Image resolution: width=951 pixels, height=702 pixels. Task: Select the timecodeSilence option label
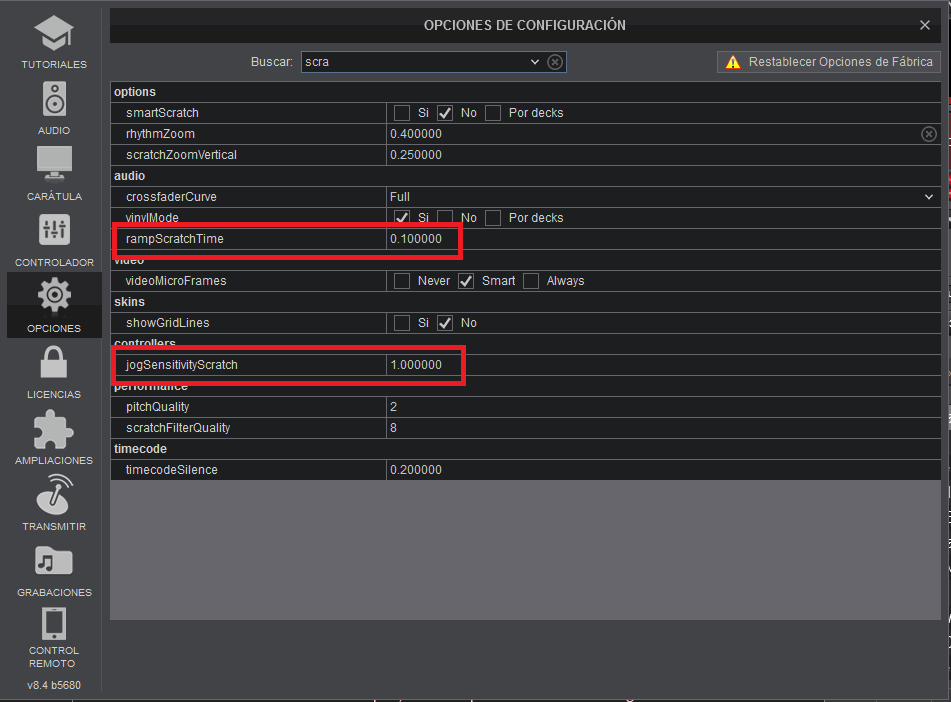coord(172,470)
